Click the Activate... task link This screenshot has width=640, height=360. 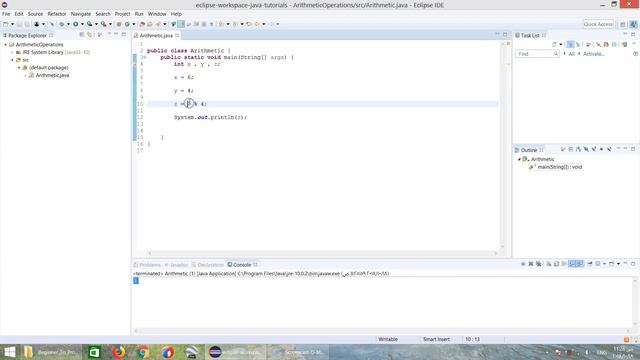click(593, 54)
